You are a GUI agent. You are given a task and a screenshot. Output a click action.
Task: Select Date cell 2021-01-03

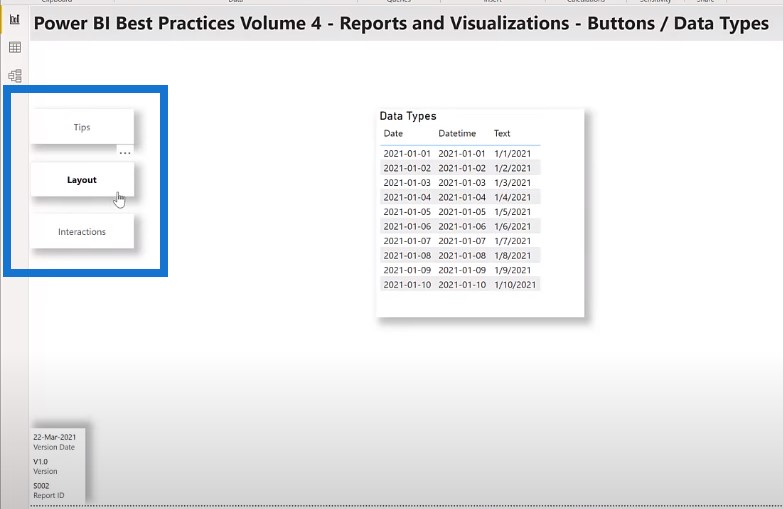pos(407,182)
